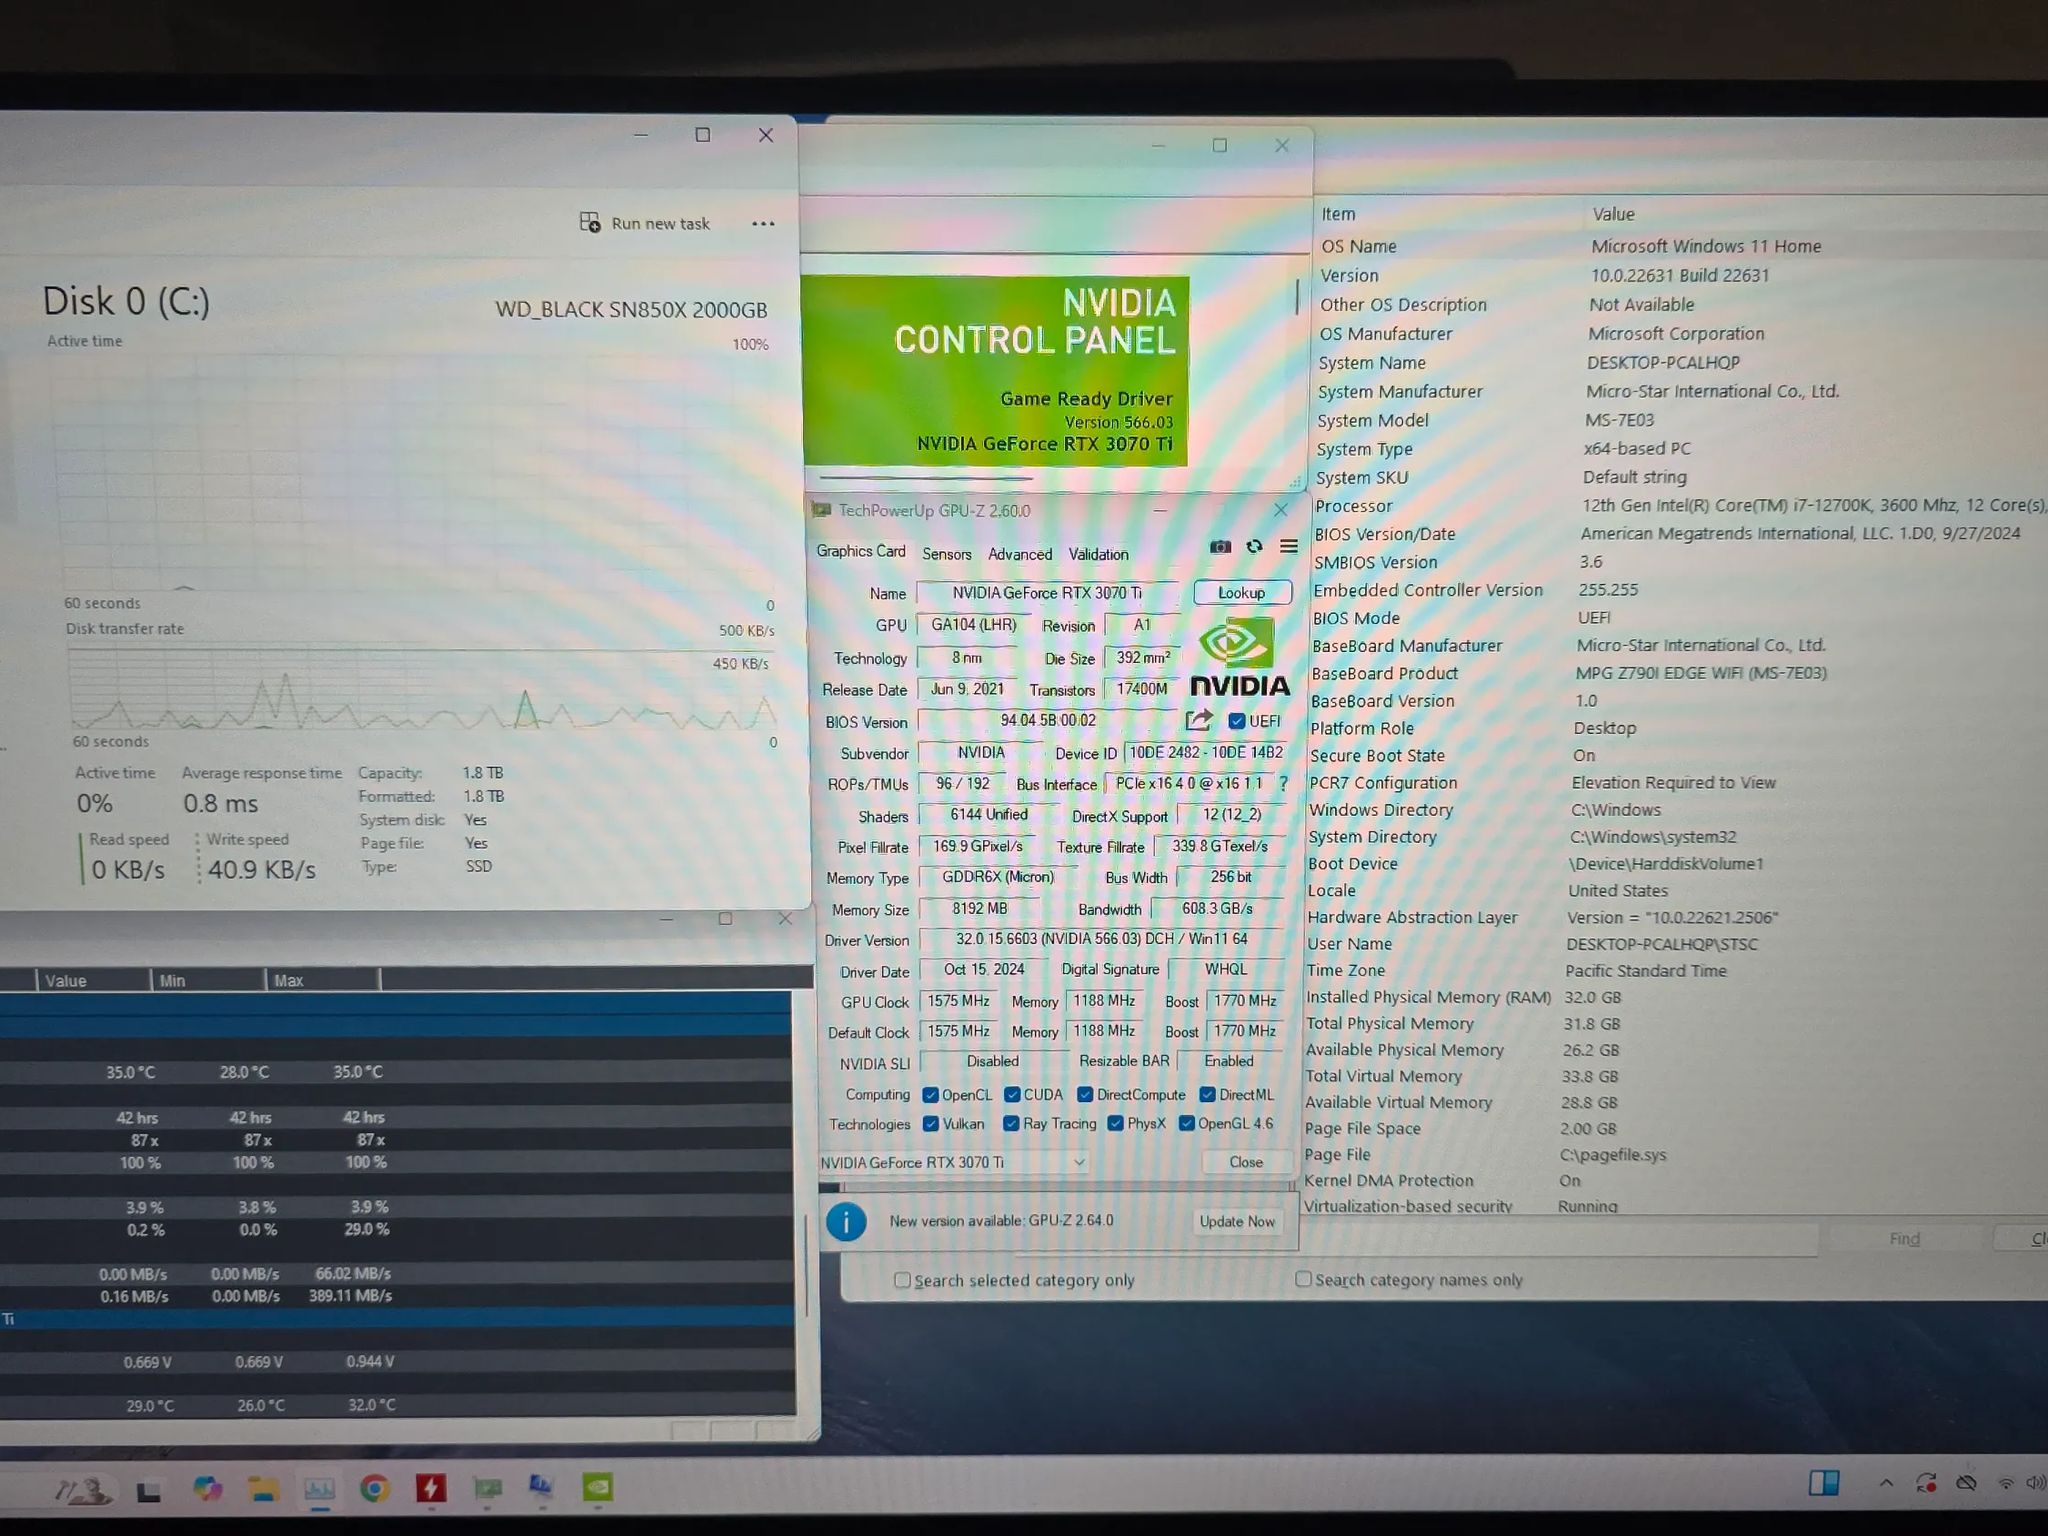Screen dimensions: 2048x1536
Task: Click the Min column header
Action: click(x=208, y=981)
